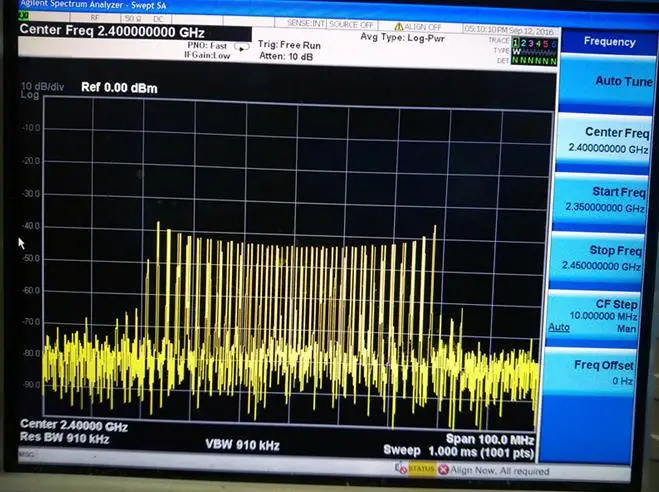Click the Start Freq value 2.350000000 GHz

[605, 208]
